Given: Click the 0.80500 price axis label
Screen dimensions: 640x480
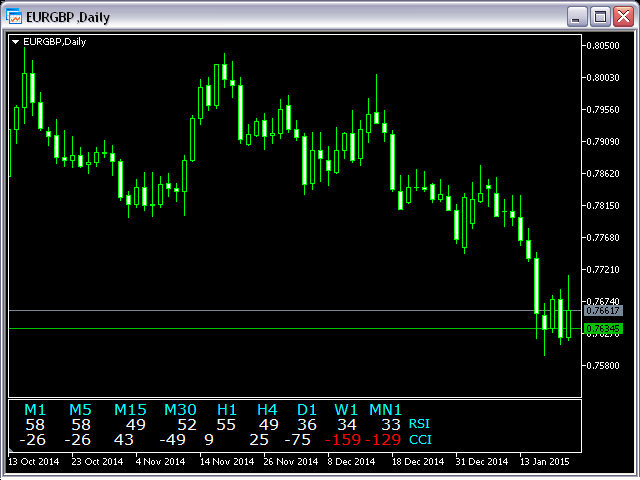Looking at the screenshot, I should 603,46.
